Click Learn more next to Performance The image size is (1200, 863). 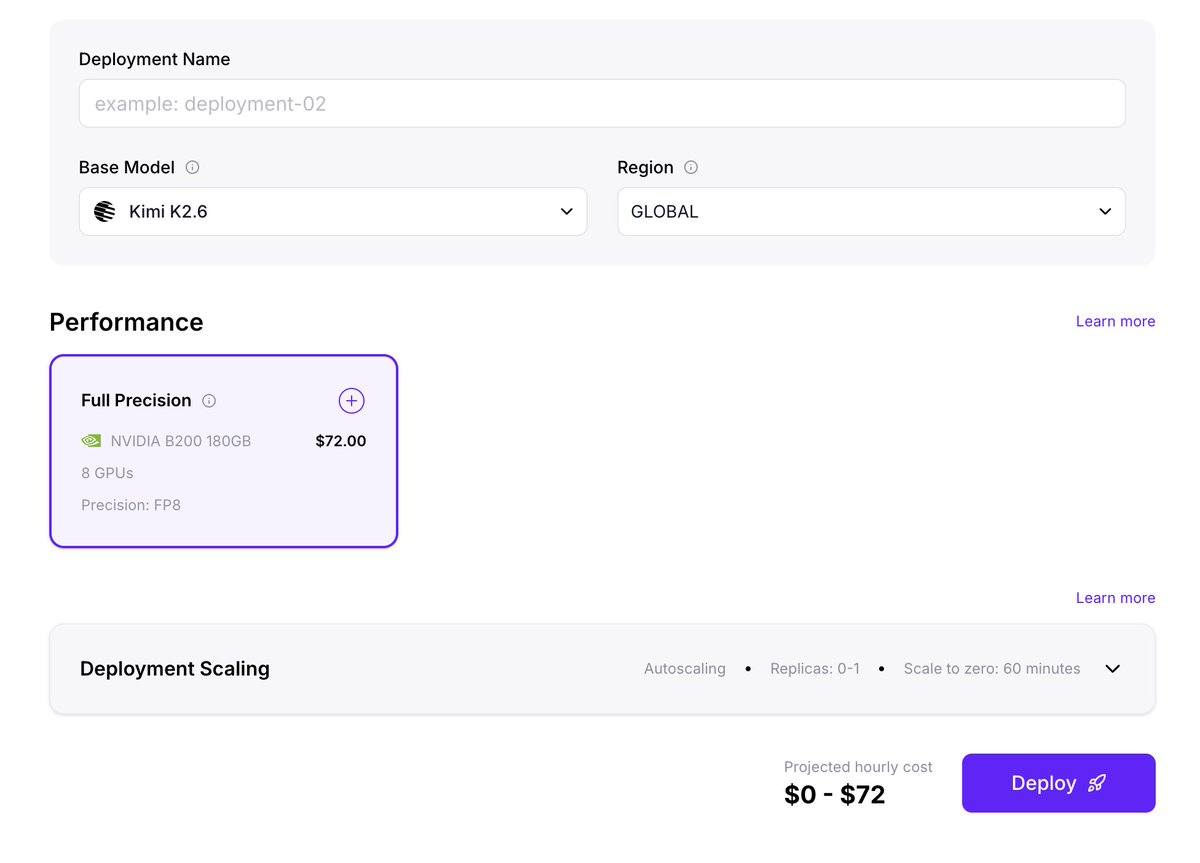coord(1115,321)
